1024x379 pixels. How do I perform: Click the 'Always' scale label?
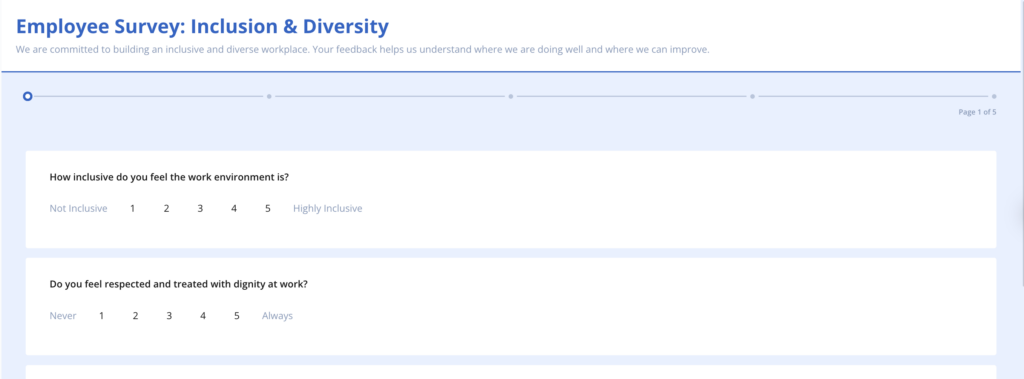click(278, 316)
